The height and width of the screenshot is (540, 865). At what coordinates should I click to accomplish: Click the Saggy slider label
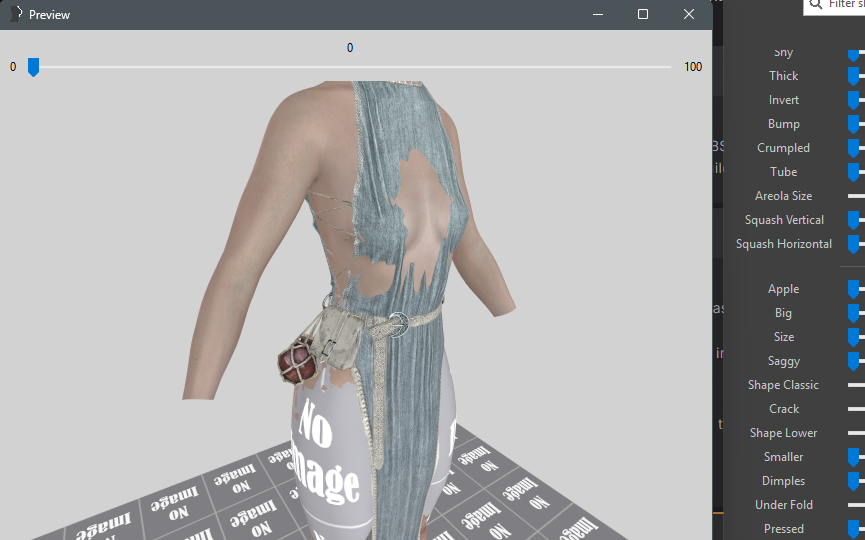click(x=783, y=361)
